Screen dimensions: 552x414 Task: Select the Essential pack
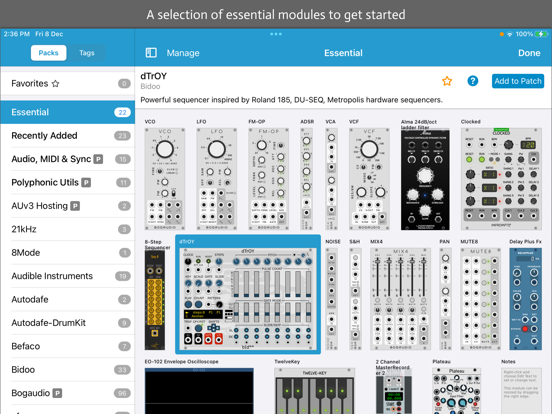(68, 112)
